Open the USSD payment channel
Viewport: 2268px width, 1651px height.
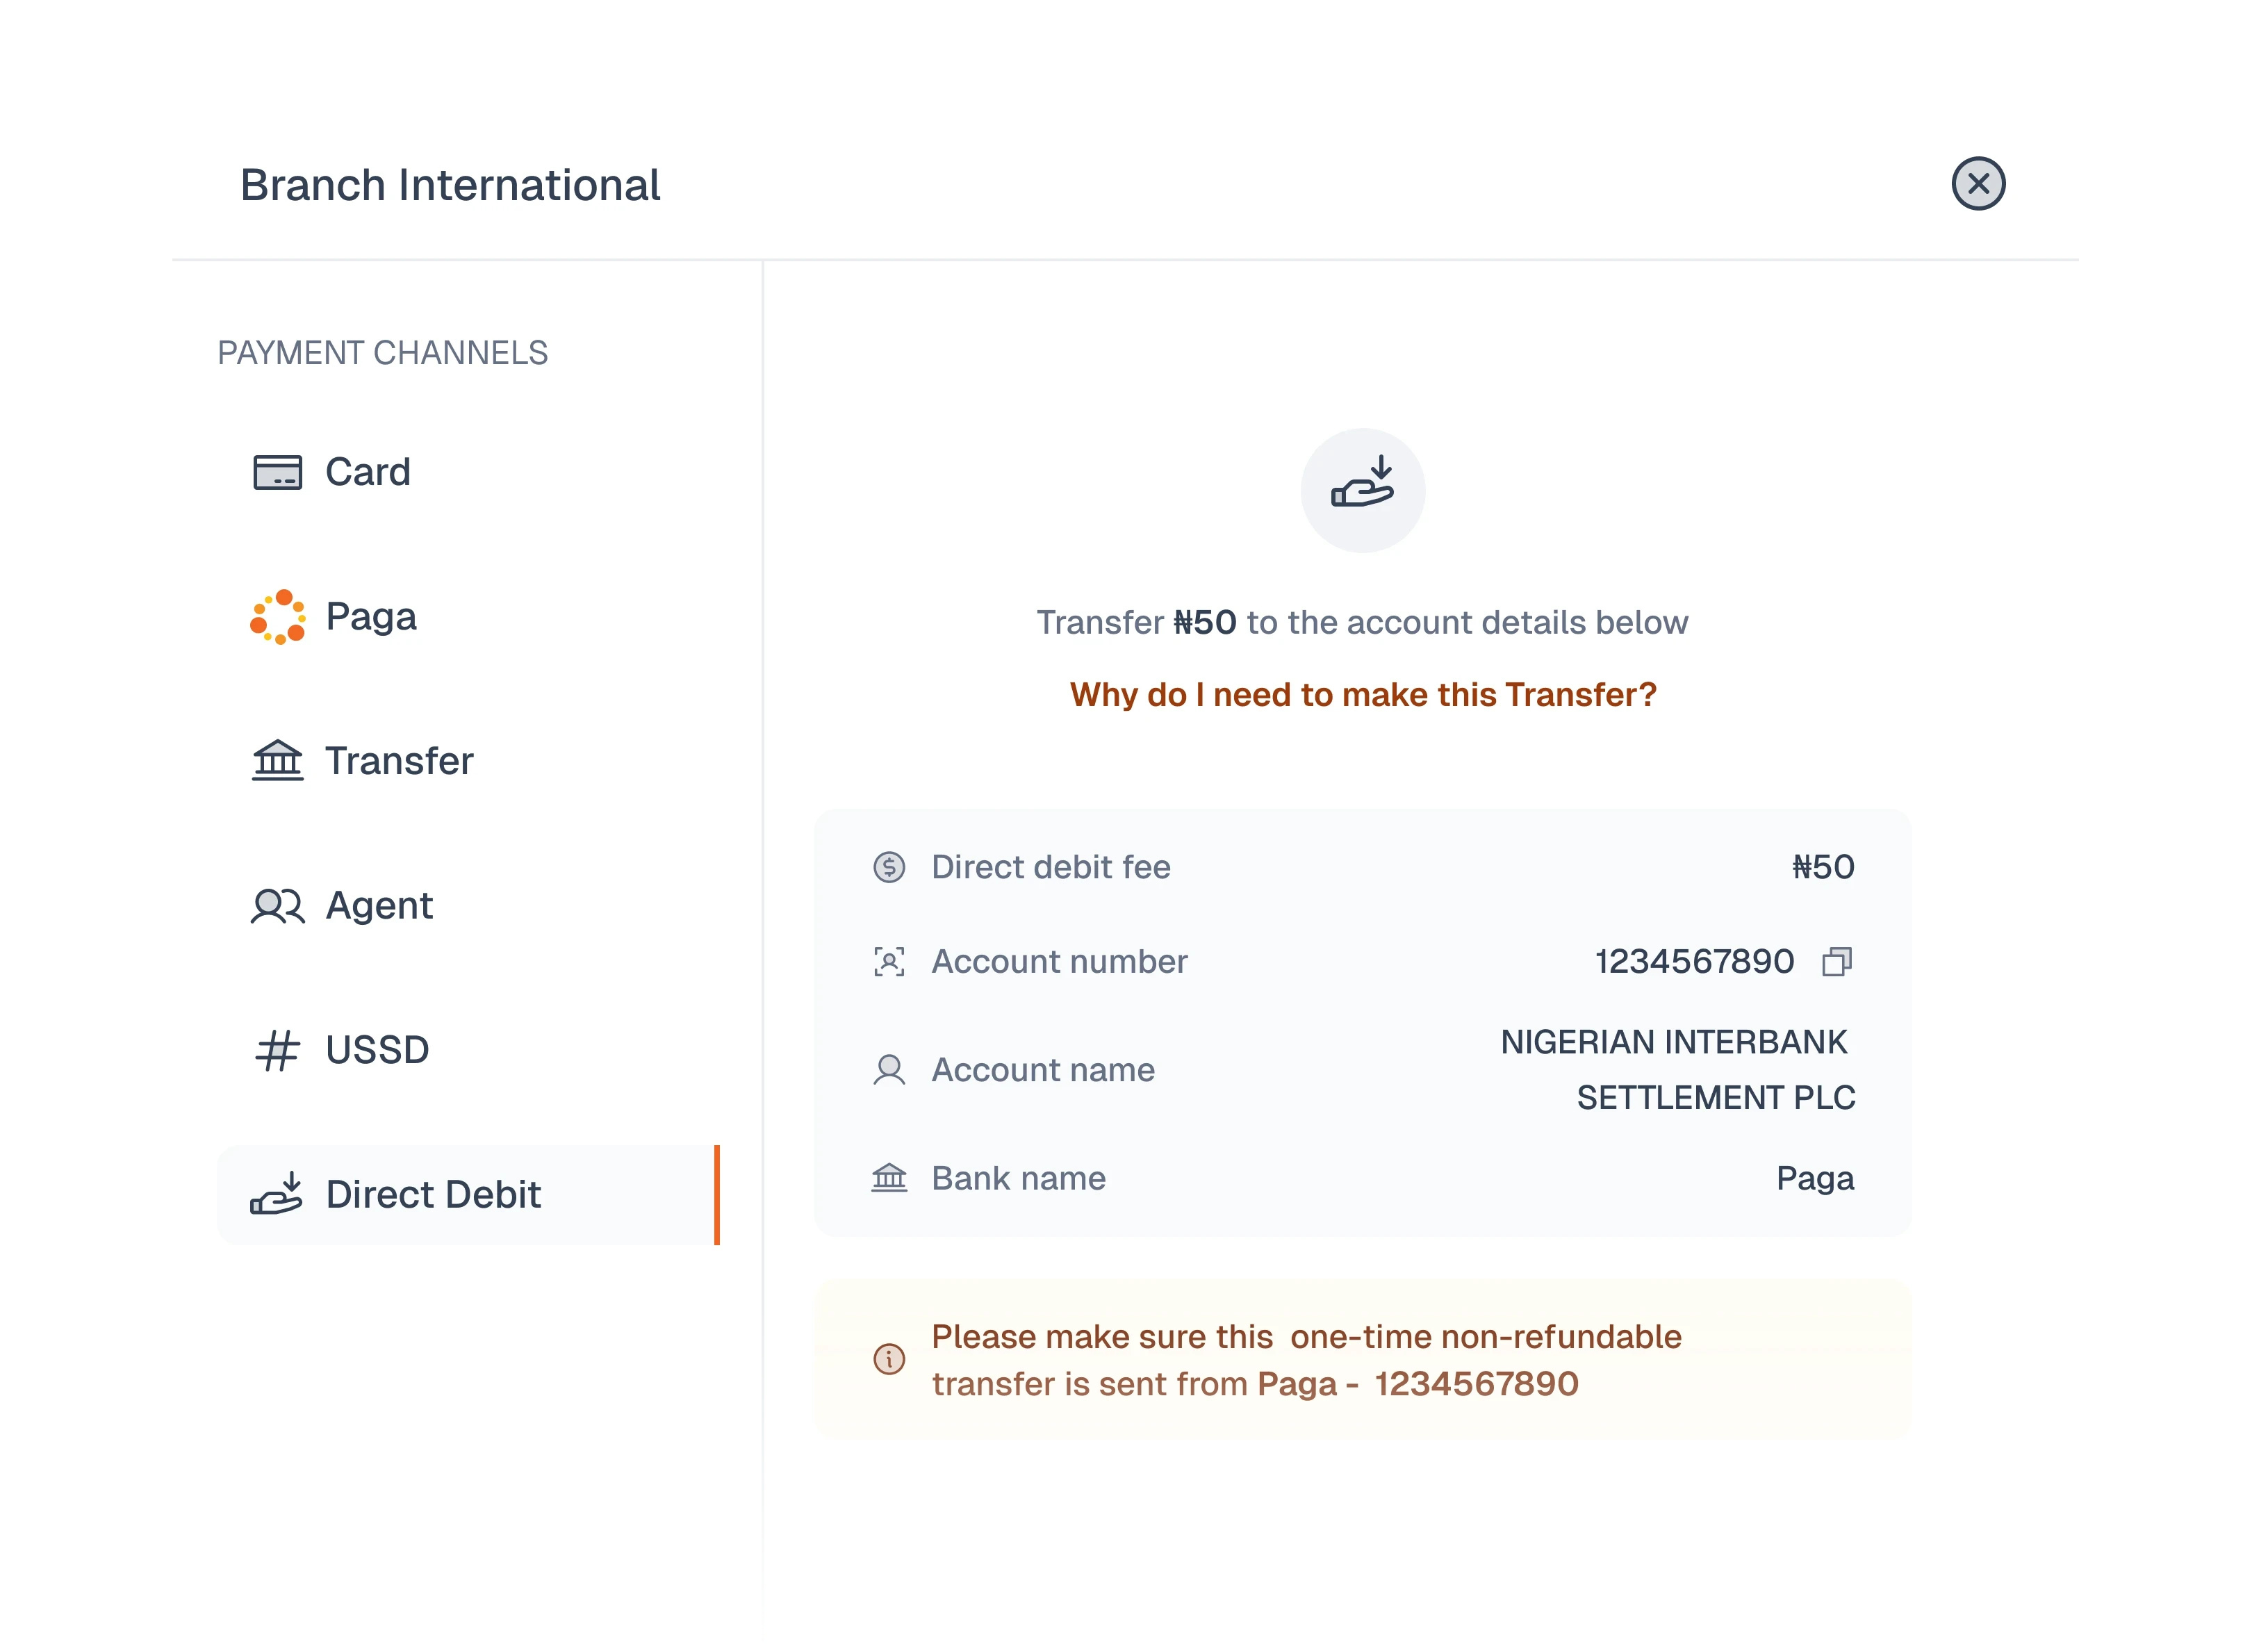(x=377, y=1050)
